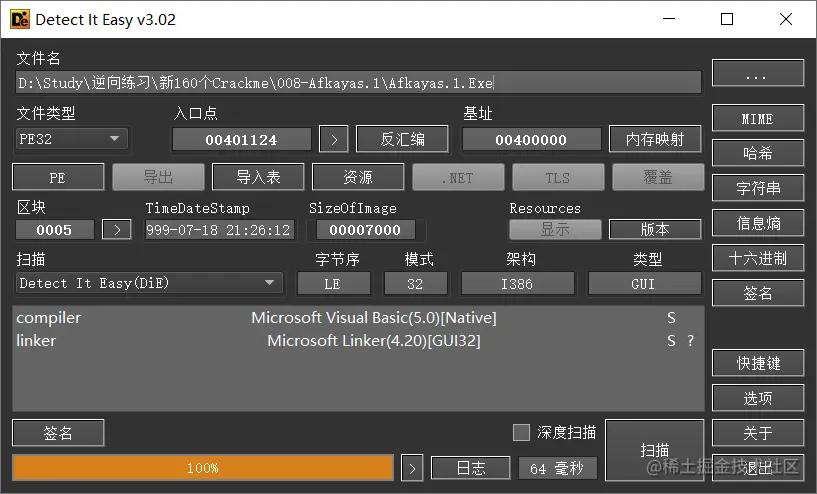Click the 100% scan progress bar

[x=203, y=468]
